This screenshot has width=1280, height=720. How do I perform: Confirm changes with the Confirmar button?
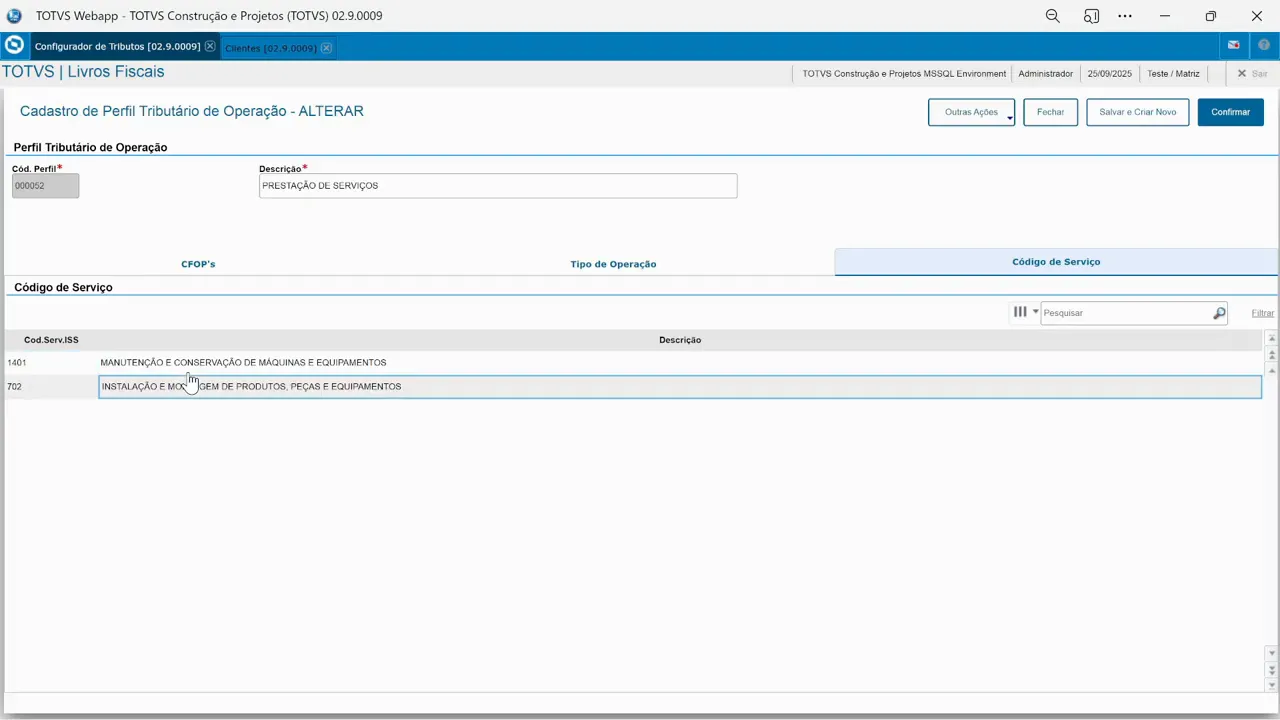click(x=1230, y=111)
